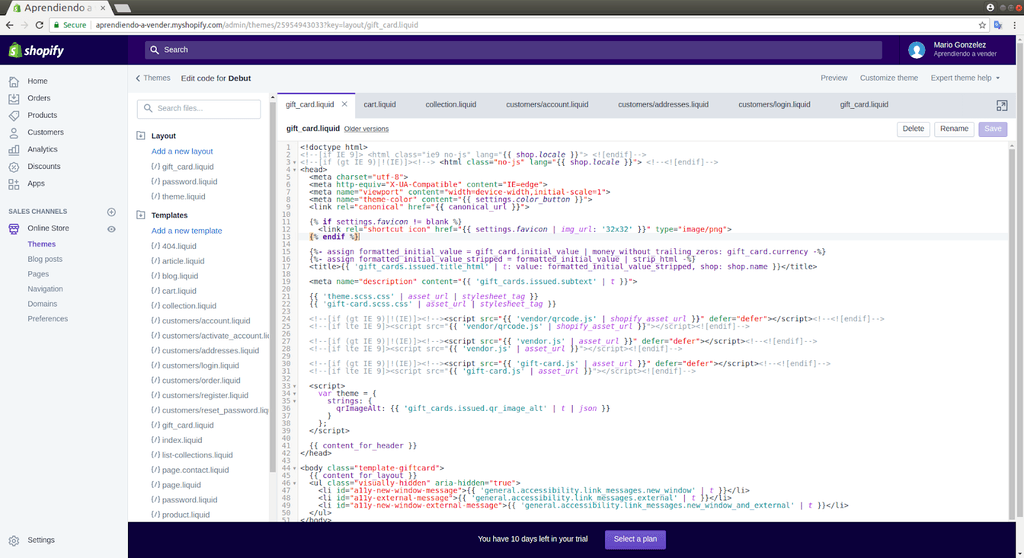Open Discounts icon

[x=14, y=167]
